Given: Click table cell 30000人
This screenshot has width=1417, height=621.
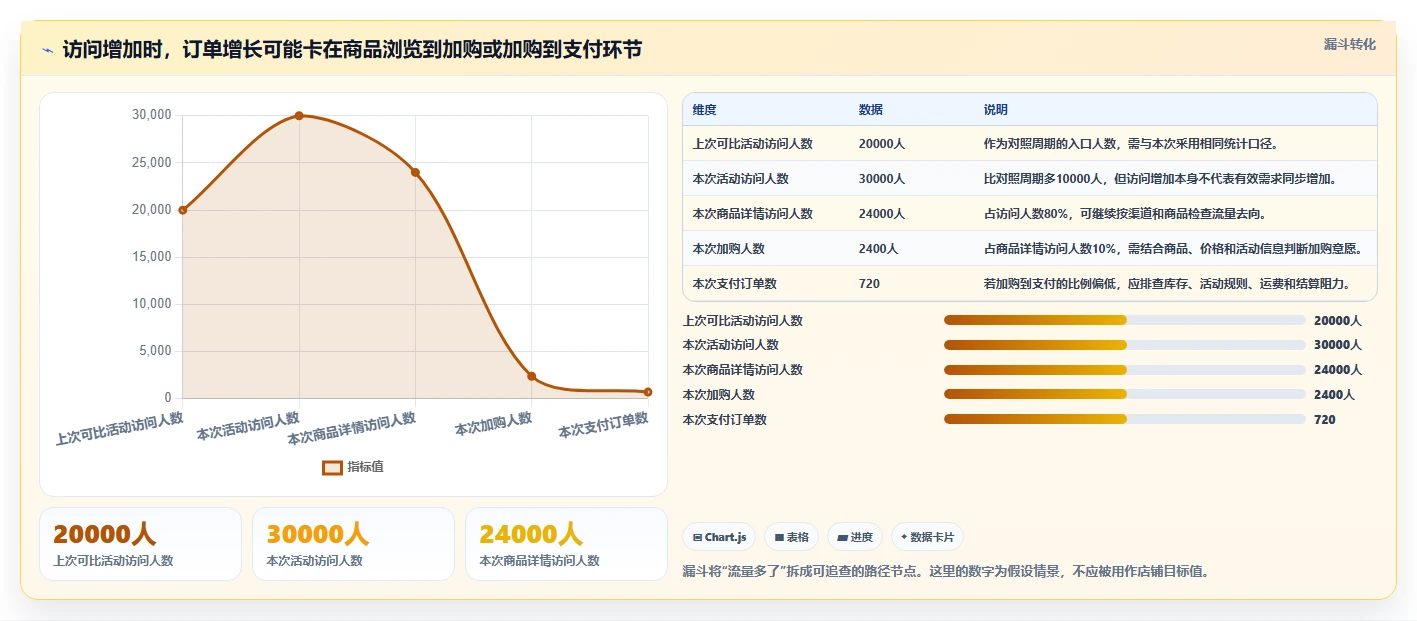Looking at the screenshot, I should [882, 179].
